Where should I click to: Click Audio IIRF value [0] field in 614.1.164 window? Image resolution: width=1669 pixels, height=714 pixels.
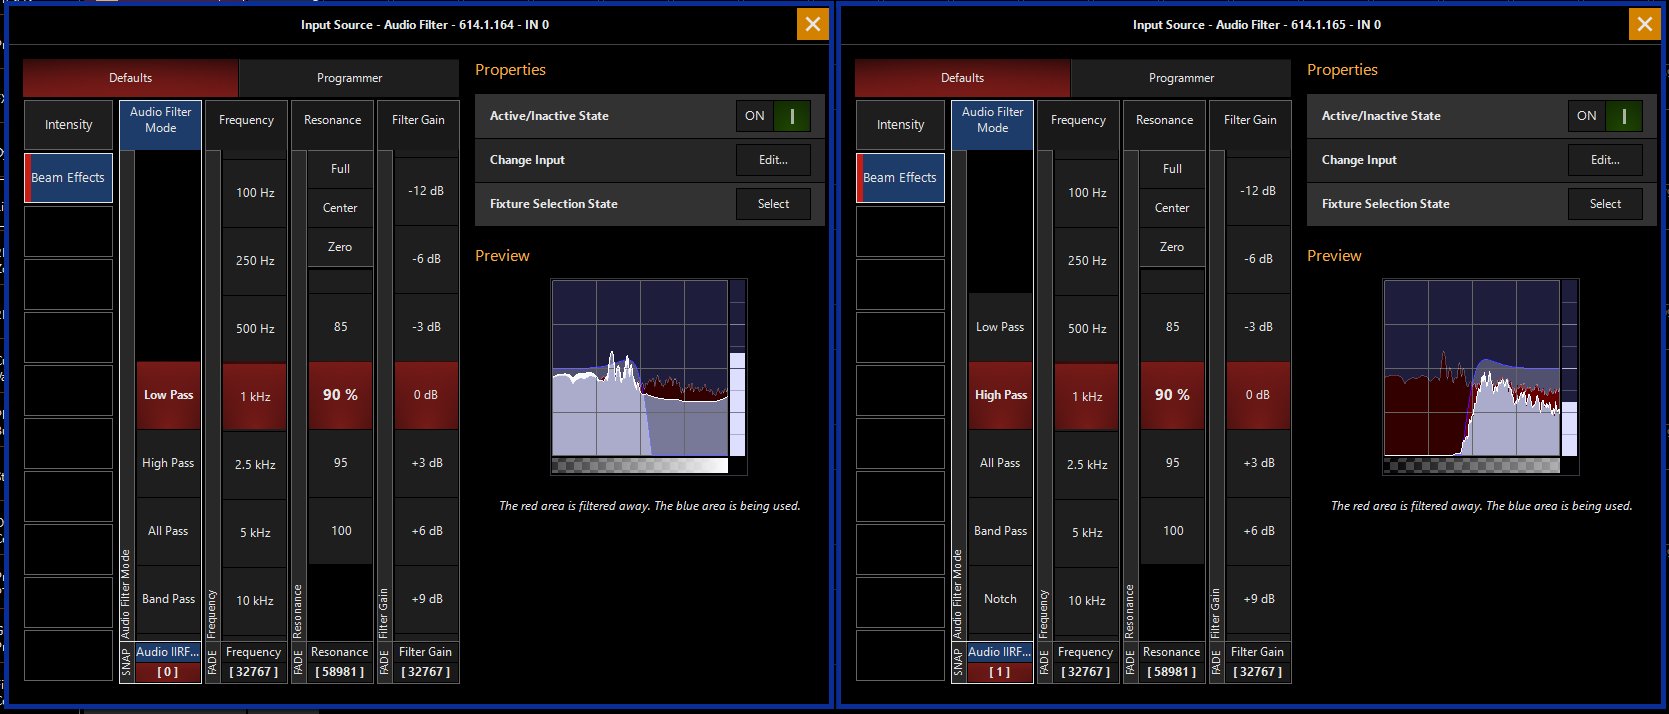pos(168,672)
